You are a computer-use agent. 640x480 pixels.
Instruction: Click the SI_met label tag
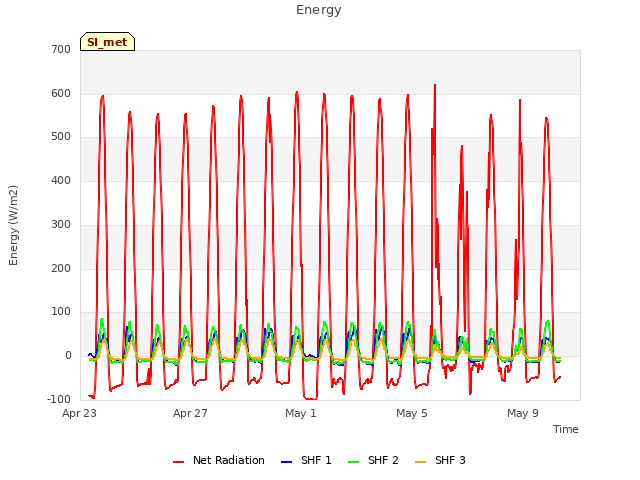tap(107, 42)
